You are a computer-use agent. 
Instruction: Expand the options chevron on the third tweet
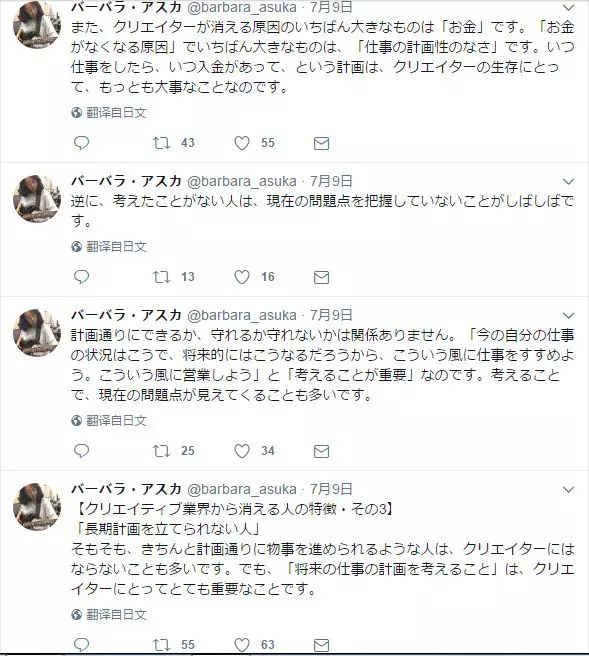coord(568,315)
